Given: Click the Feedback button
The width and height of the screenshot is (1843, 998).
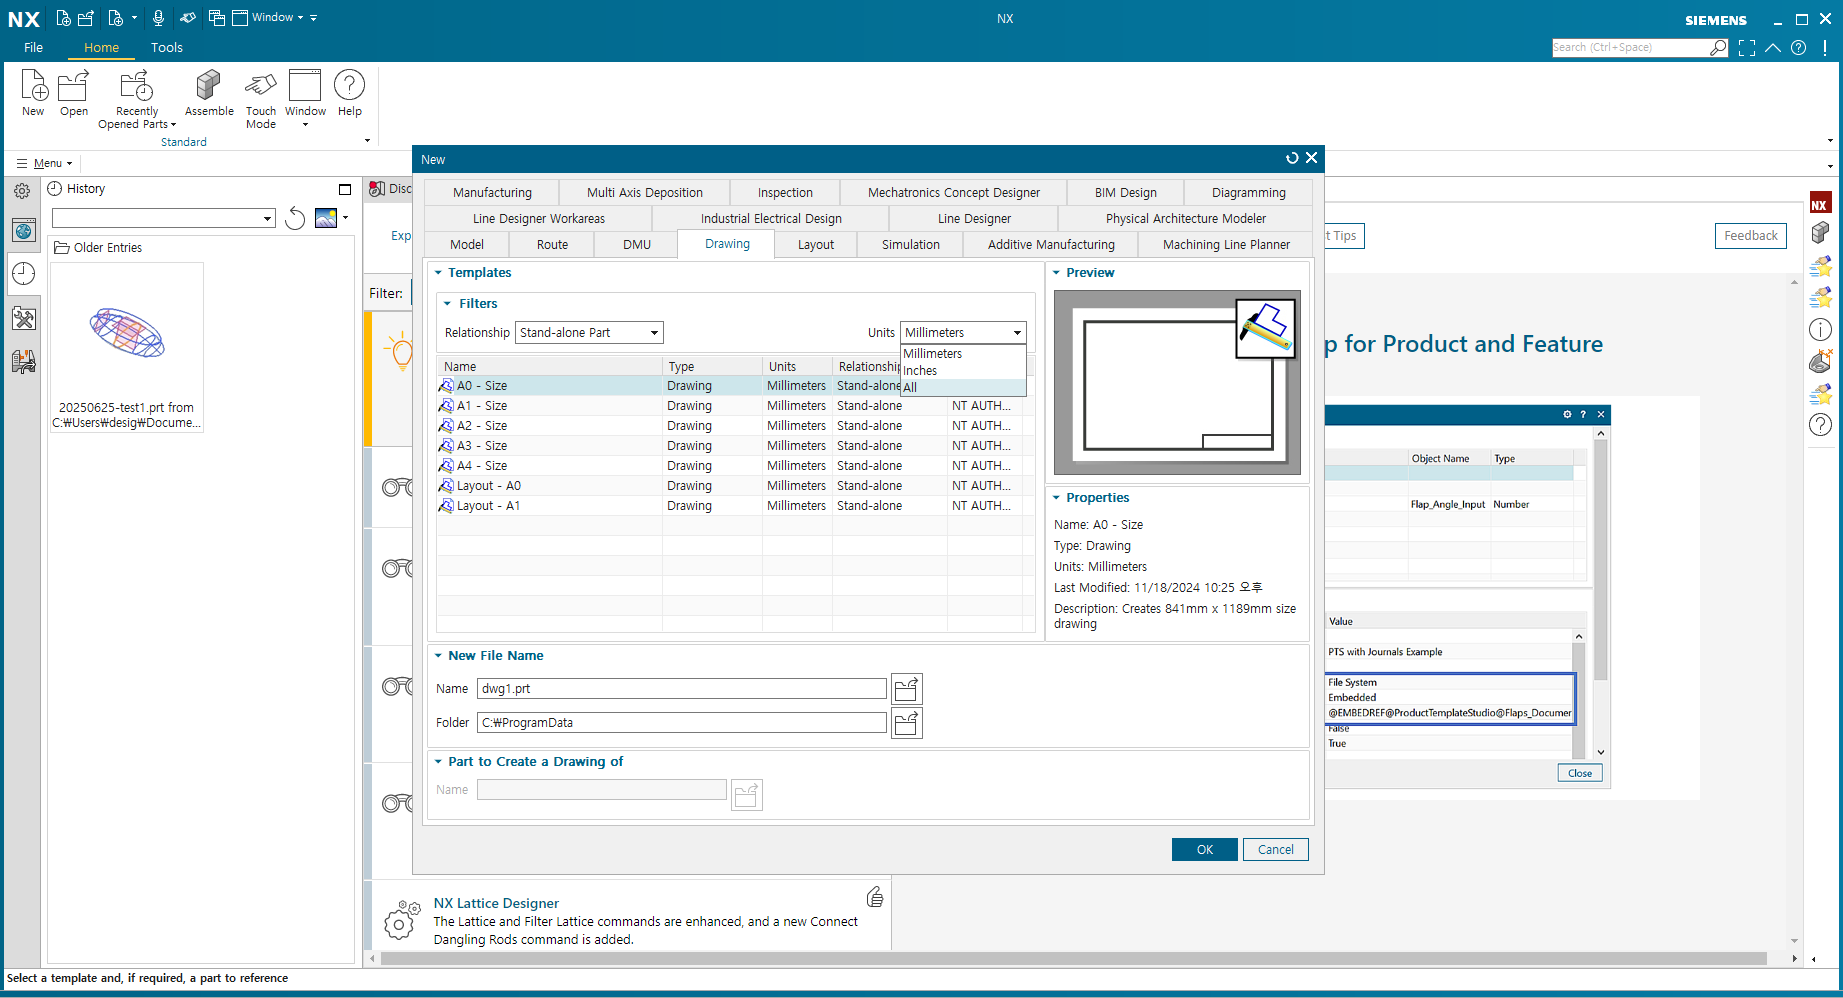Looking at the screenshot, I should [x=1751, y=236].
